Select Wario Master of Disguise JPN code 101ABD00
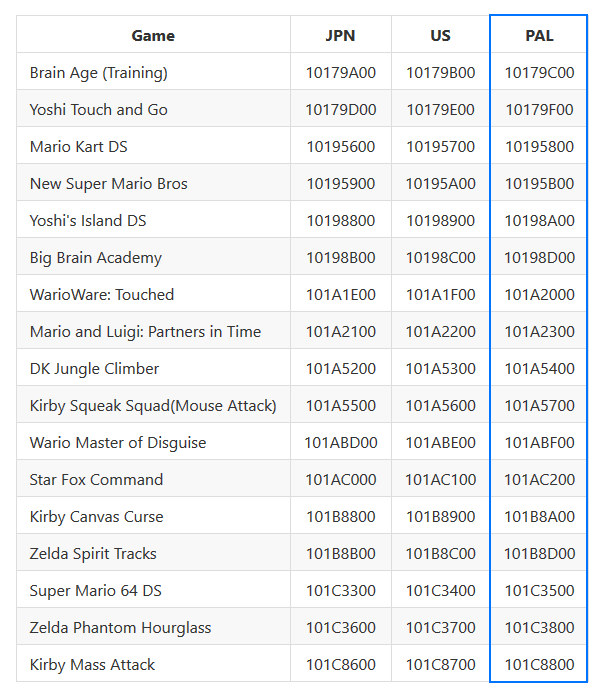The width and height of the screenshot is (604, 698). tap(341, 442)
